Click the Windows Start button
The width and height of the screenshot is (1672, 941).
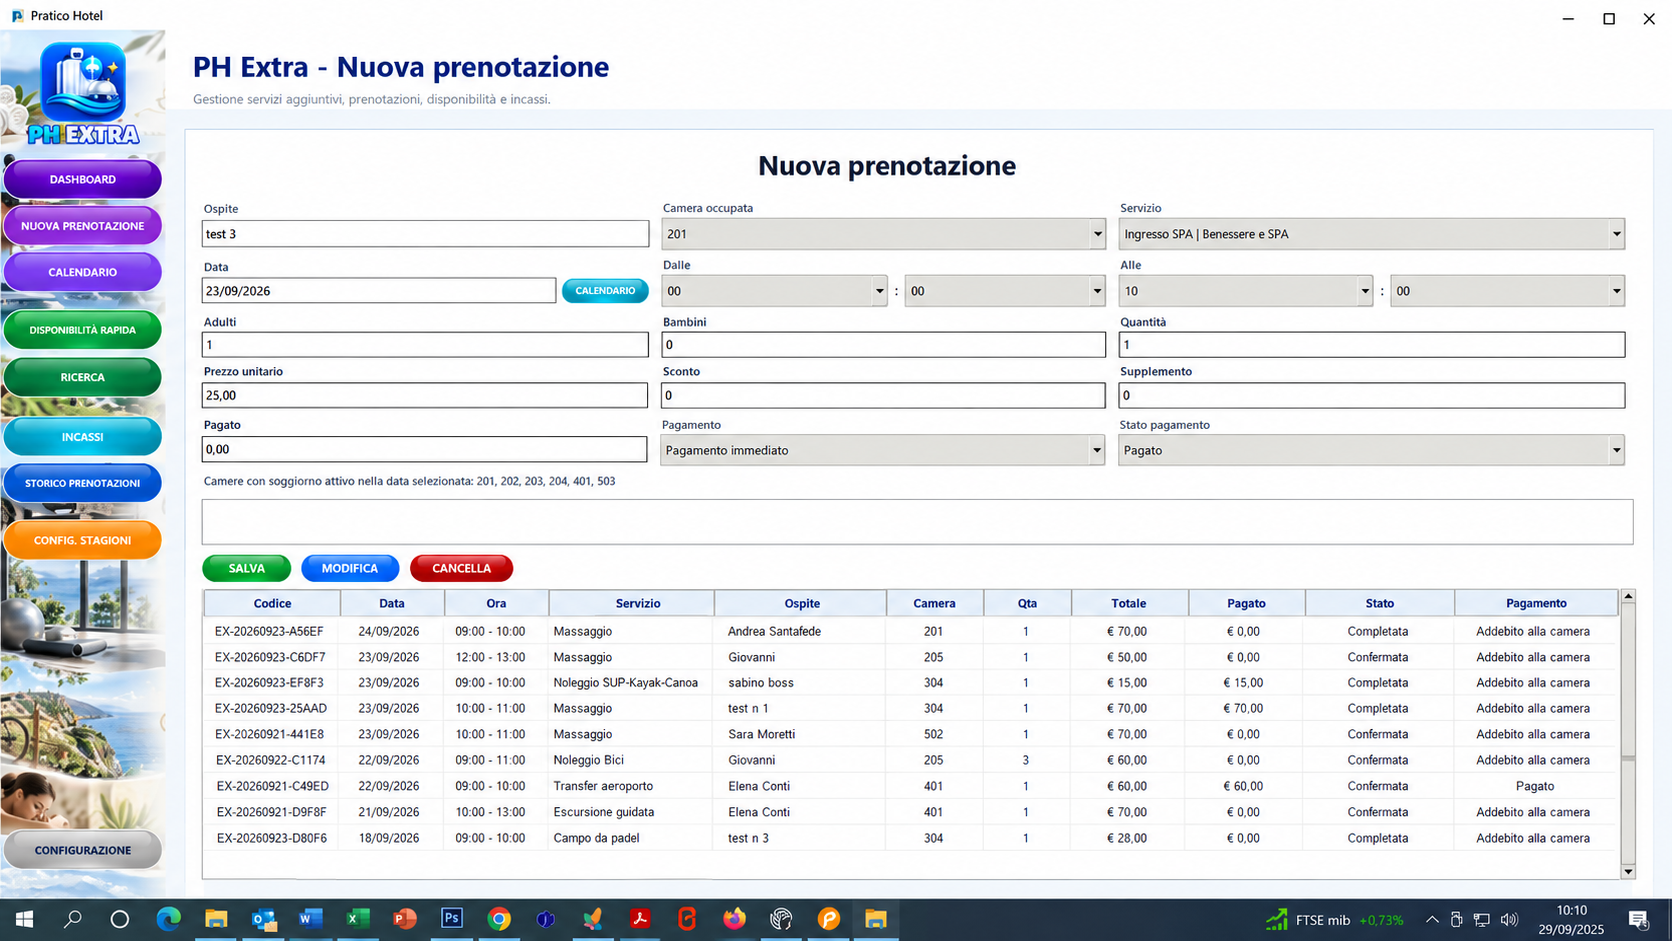coord(24,919)
